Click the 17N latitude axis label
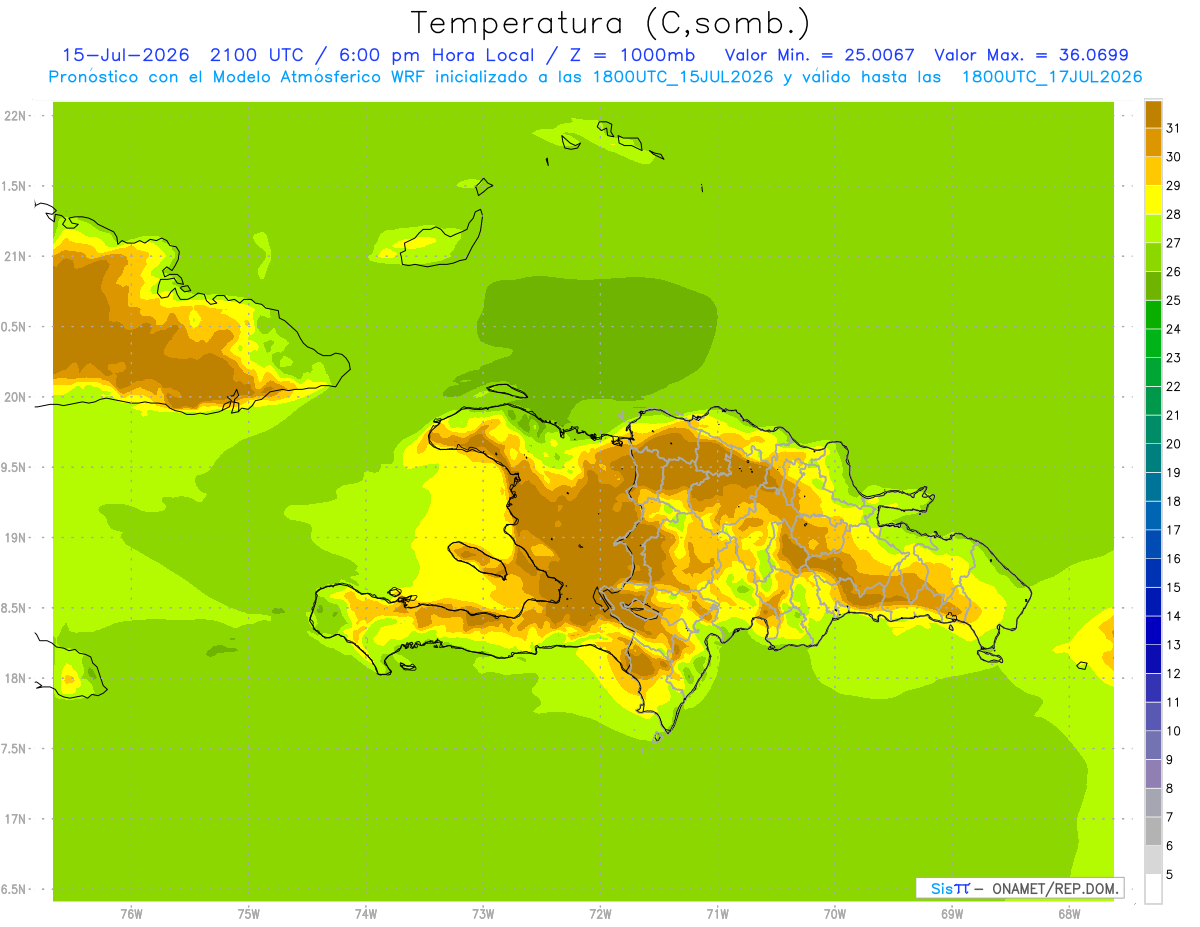 point(15,819)
